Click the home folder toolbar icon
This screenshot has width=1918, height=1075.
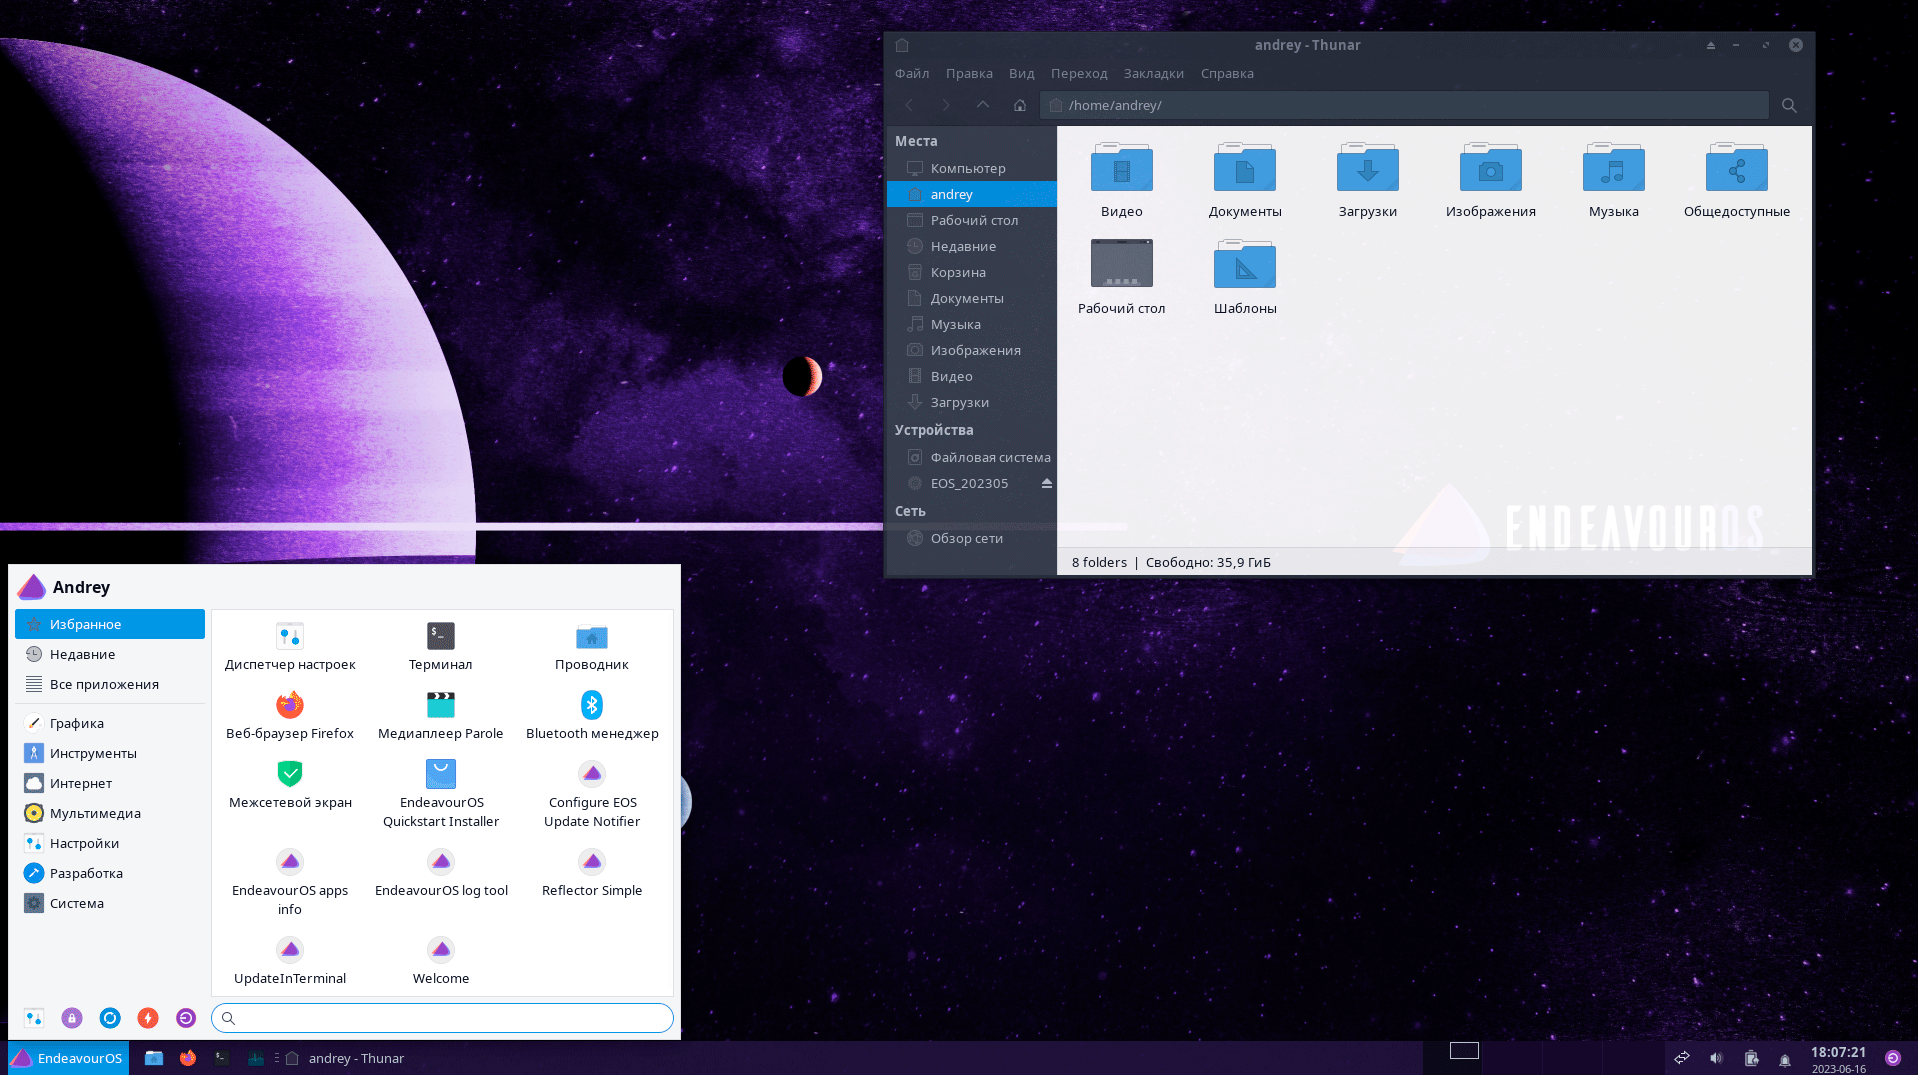click(1019, 105)
